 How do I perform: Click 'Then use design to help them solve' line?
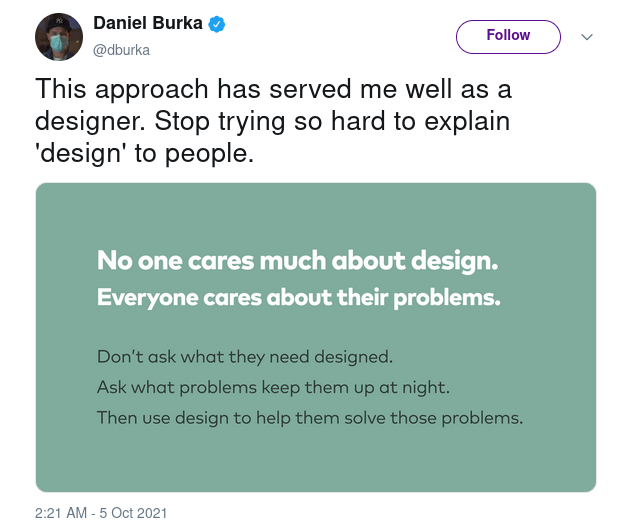pyautogui.click(x=309, y=418)
